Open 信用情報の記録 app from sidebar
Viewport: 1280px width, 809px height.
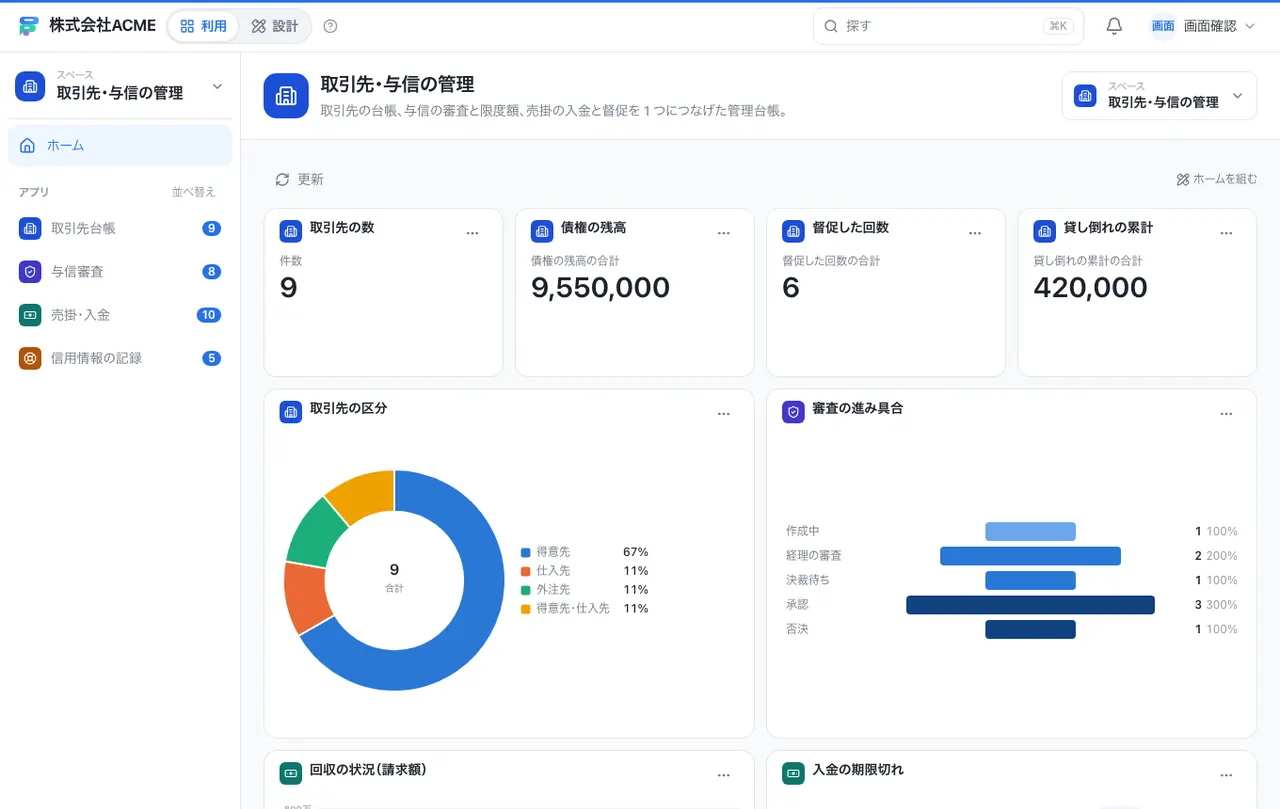[120, 358]
